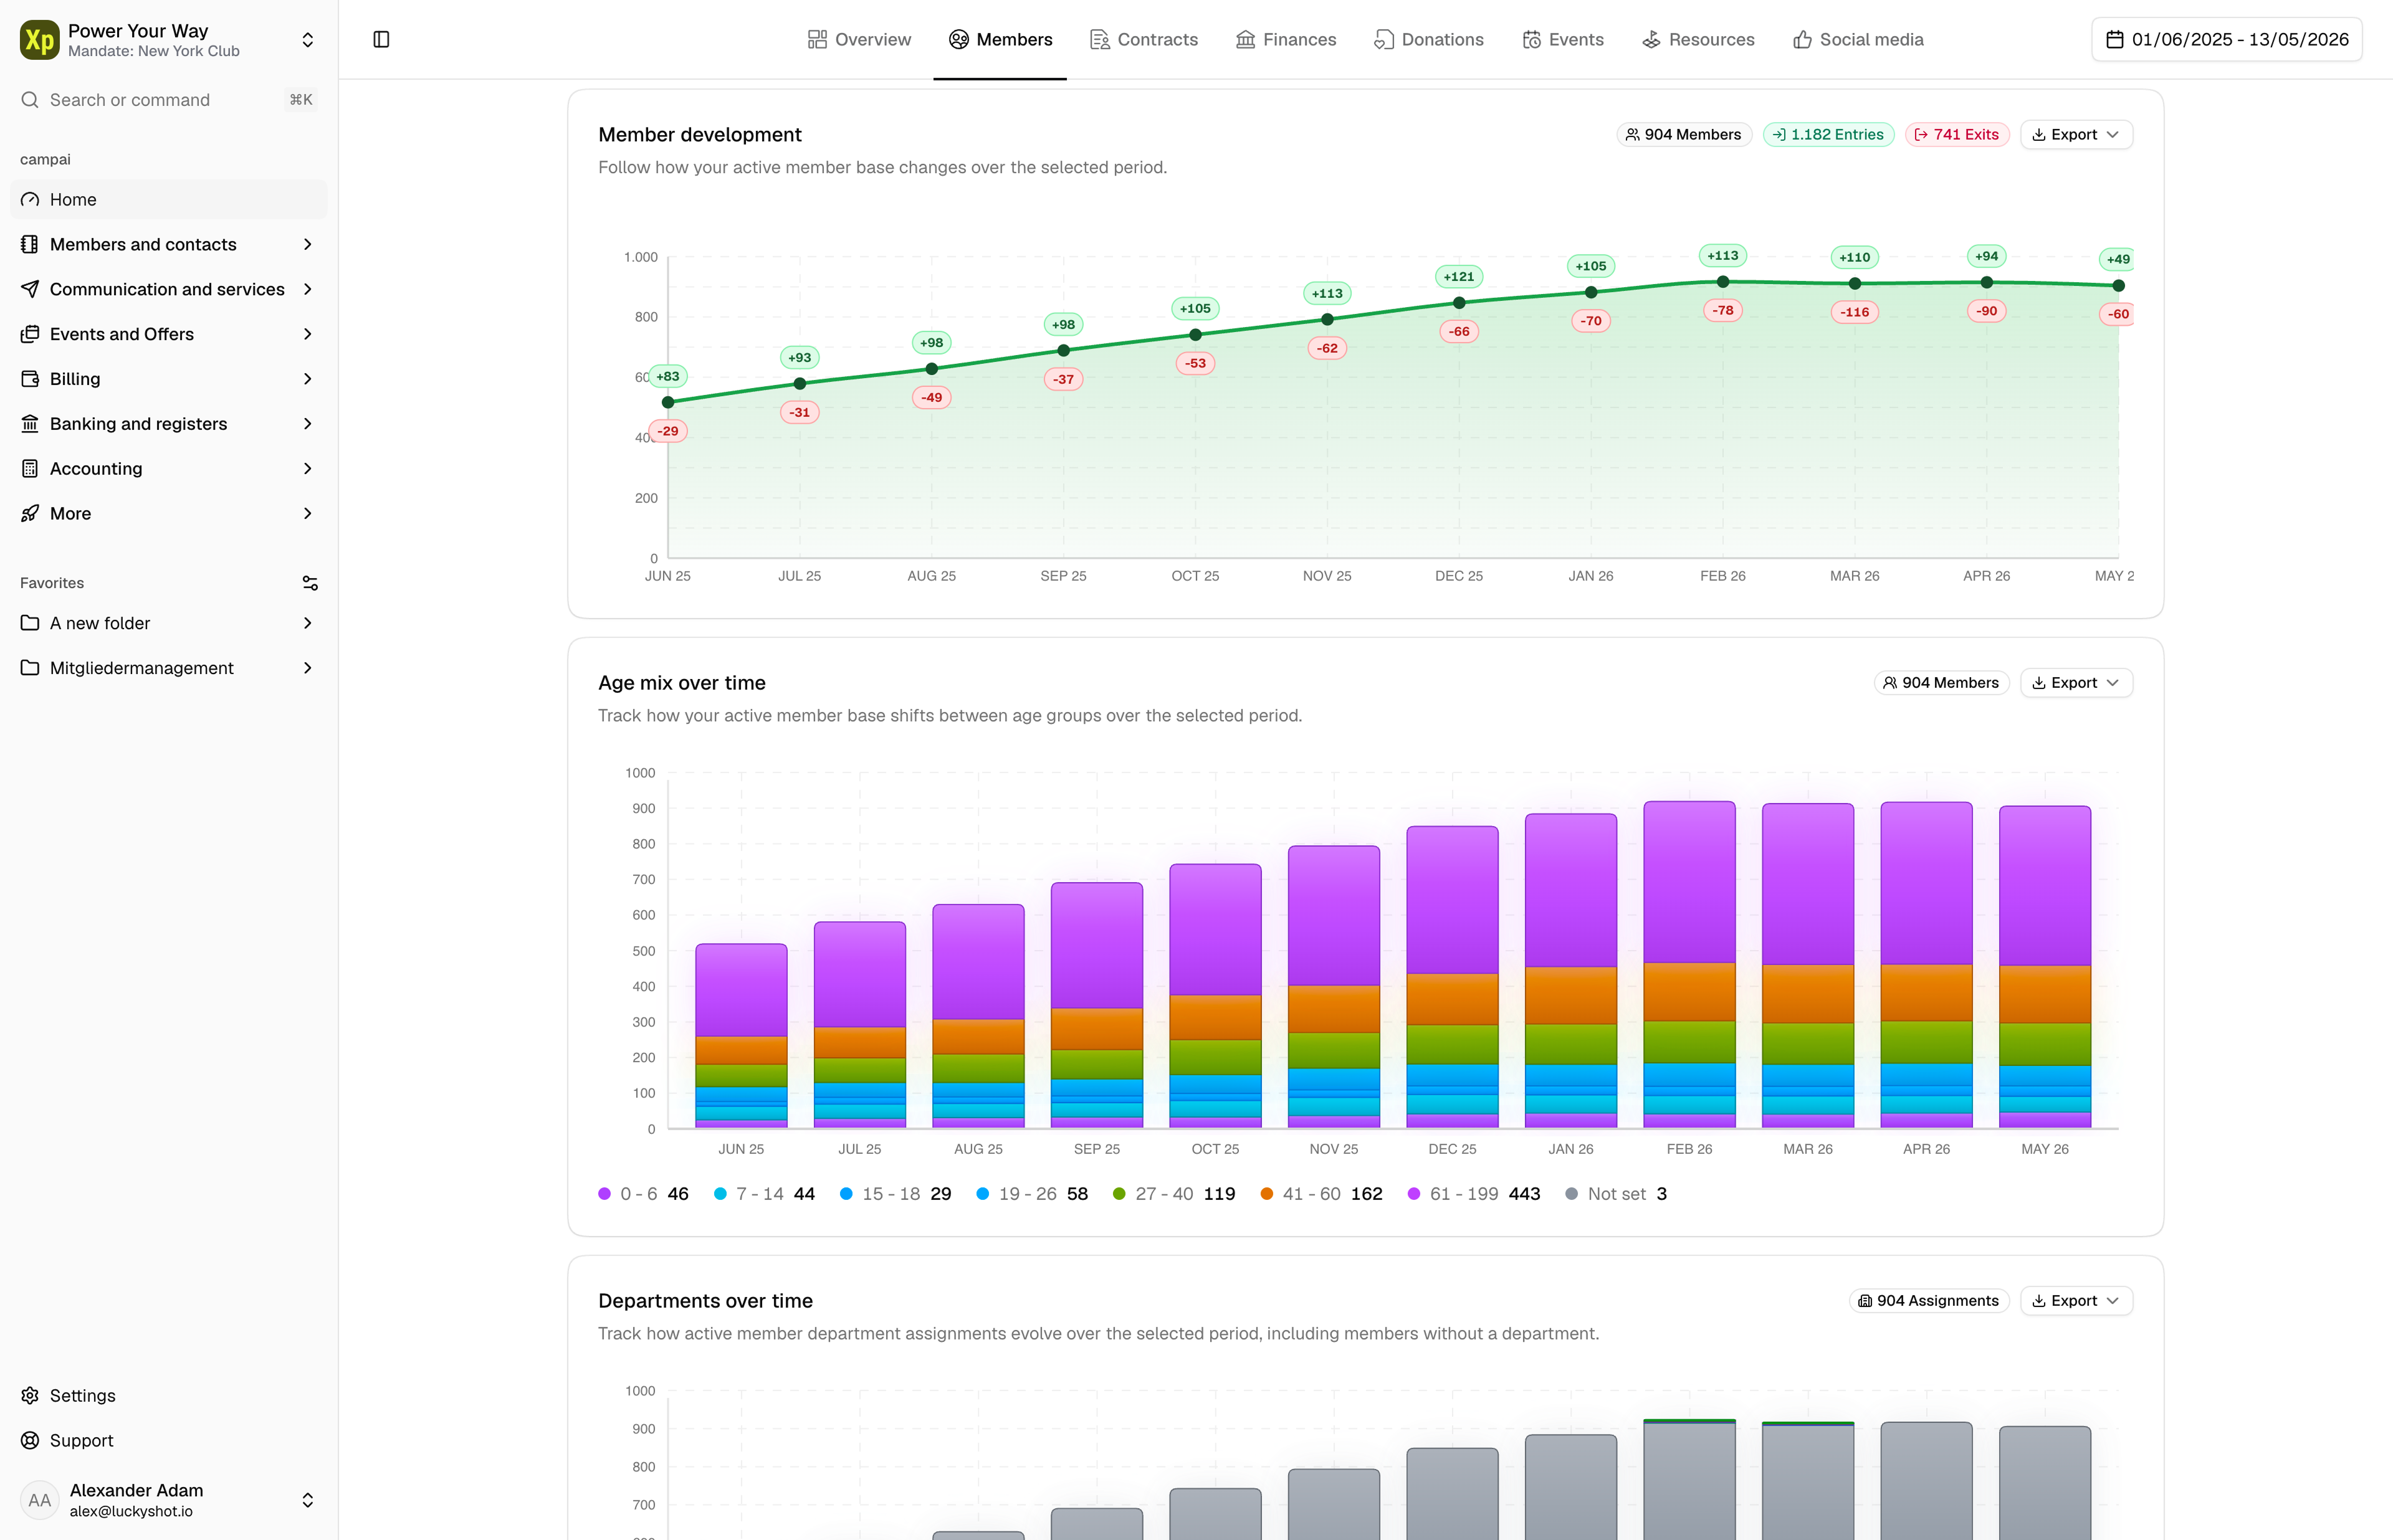Click the Mitgliedermanagement folder icon
This screenshot has height=1540, width=2393.
click(30, 668)
